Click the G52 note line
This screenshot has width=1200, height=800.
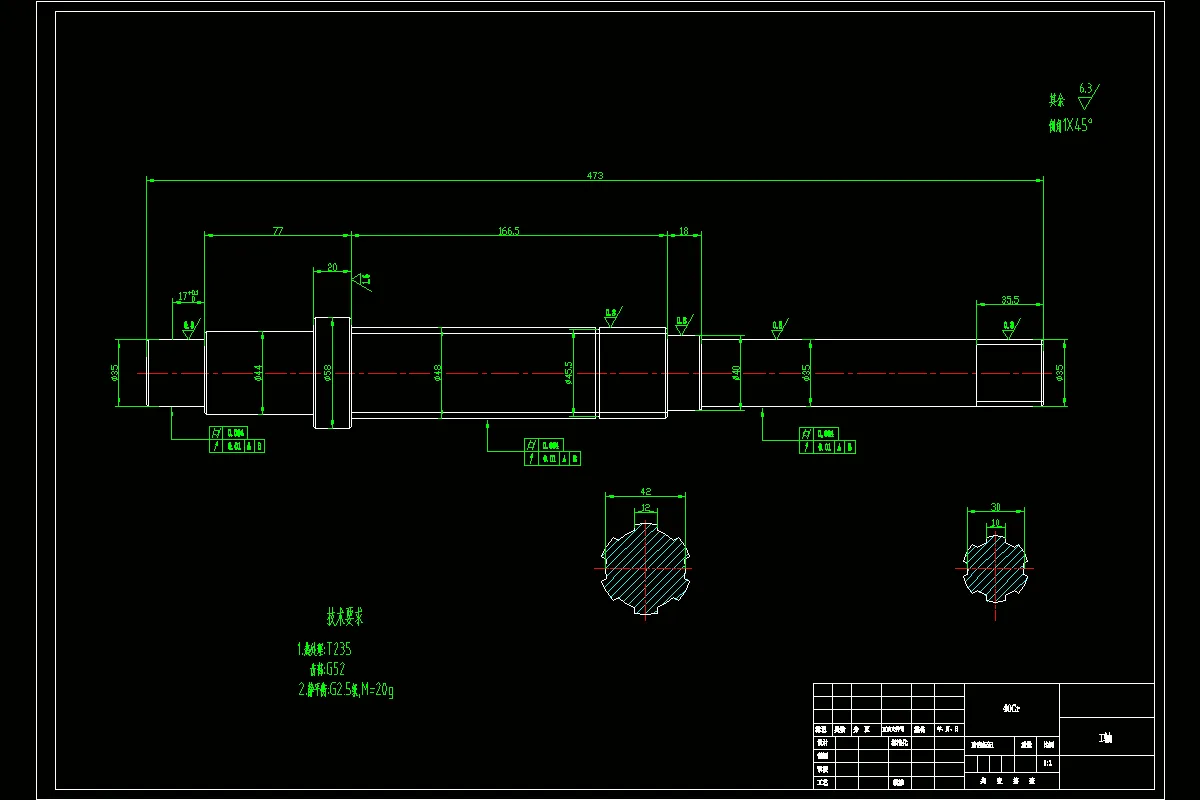[x=327, y=670]
